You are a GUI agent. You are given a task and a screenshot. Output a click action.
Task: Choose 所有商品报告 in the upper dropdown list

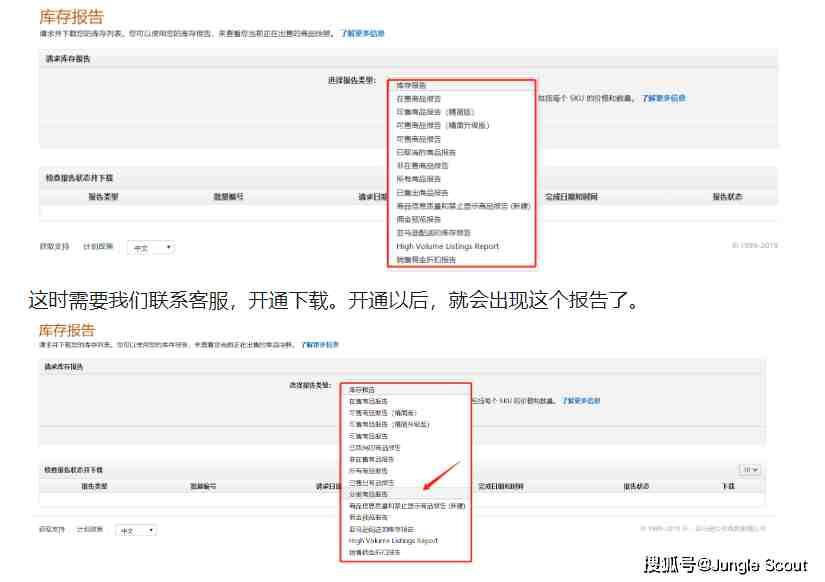418,179
